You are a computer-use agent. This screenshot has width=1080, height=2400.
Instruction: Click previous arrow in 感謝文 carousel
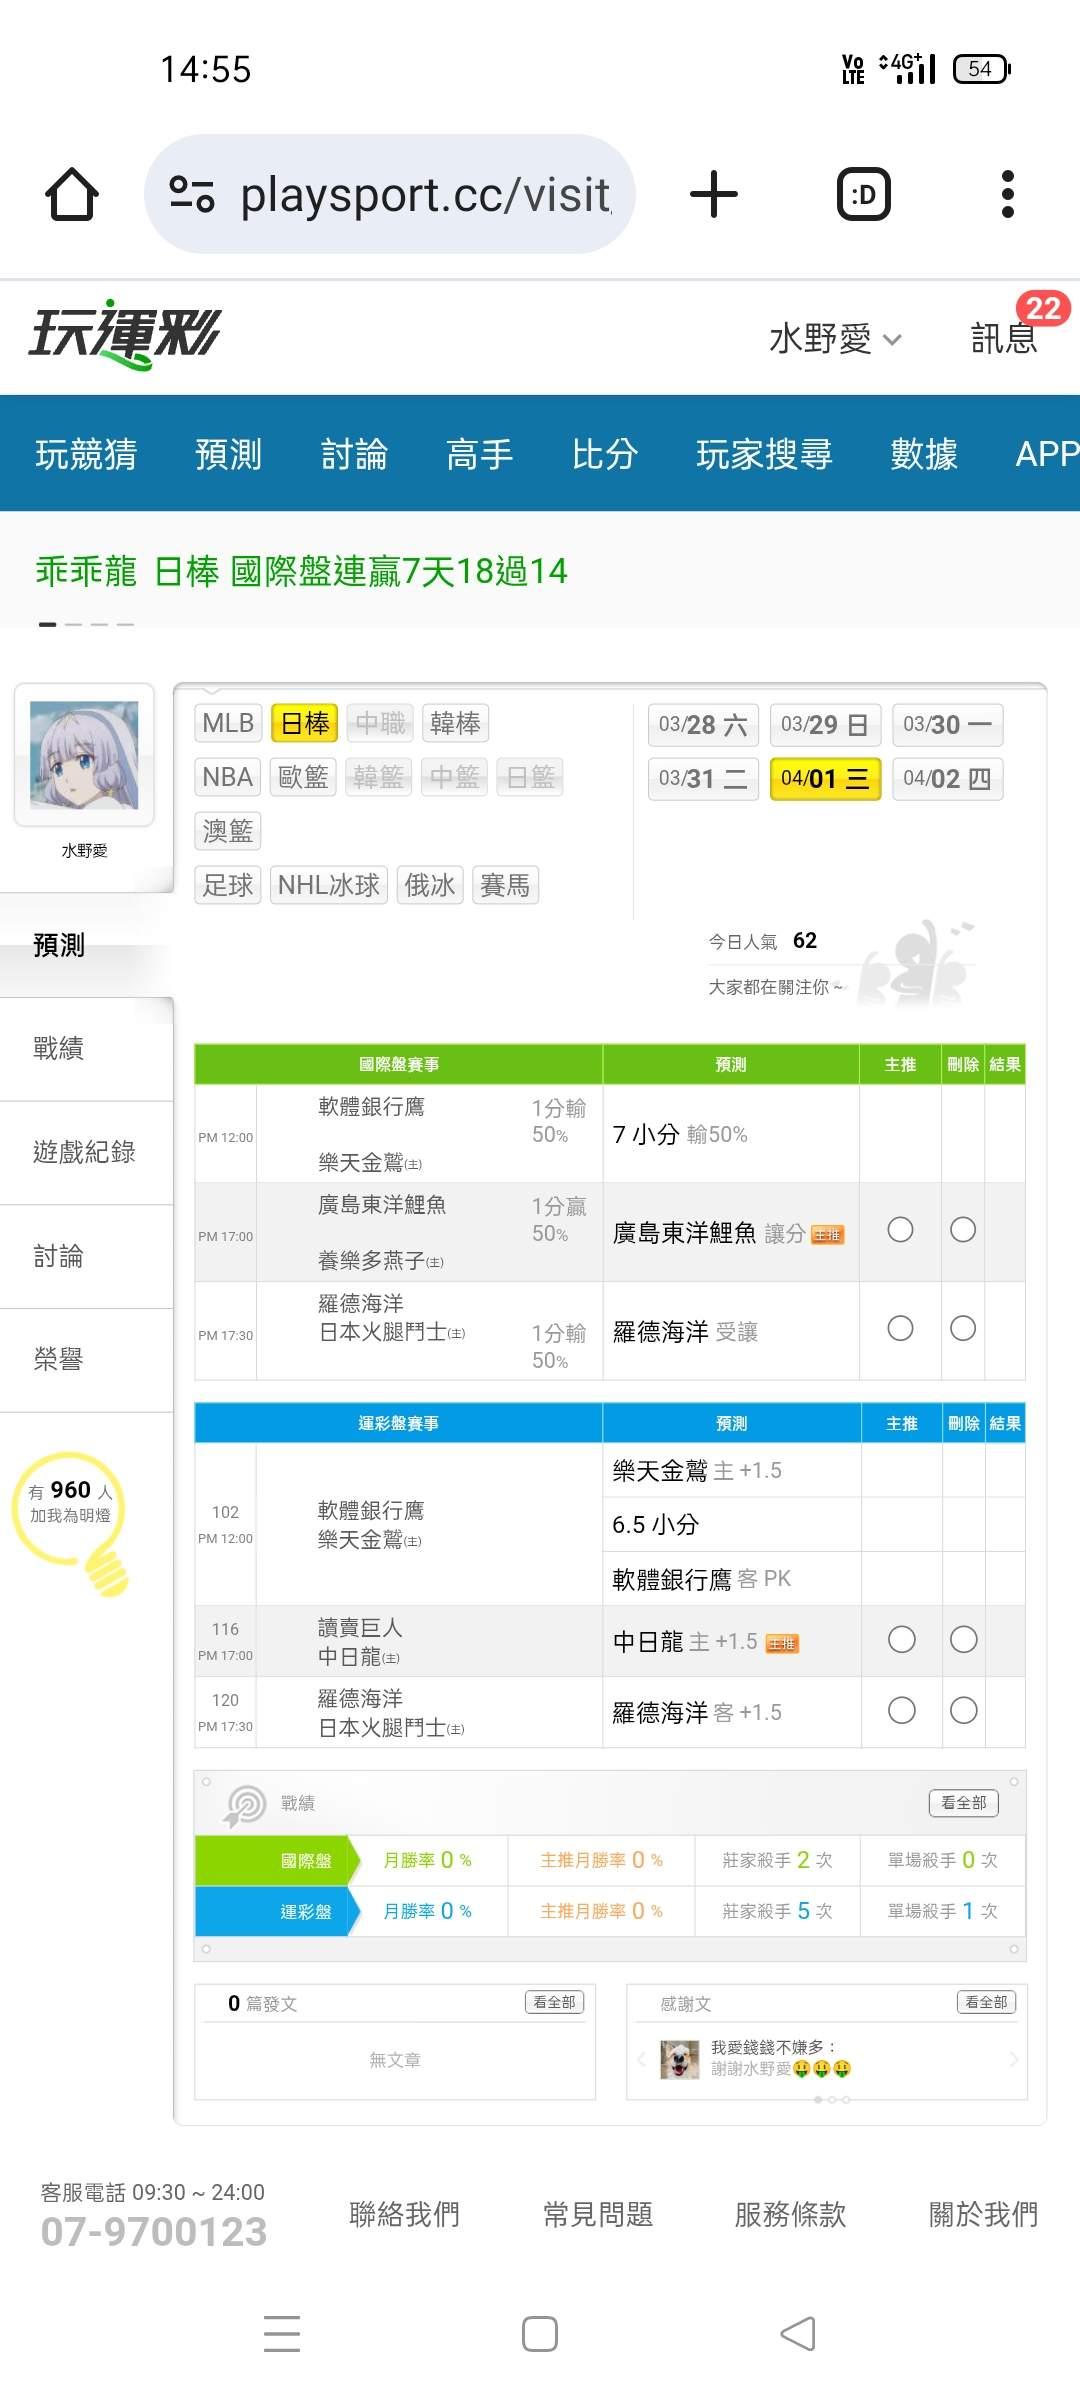point(641,2058)
